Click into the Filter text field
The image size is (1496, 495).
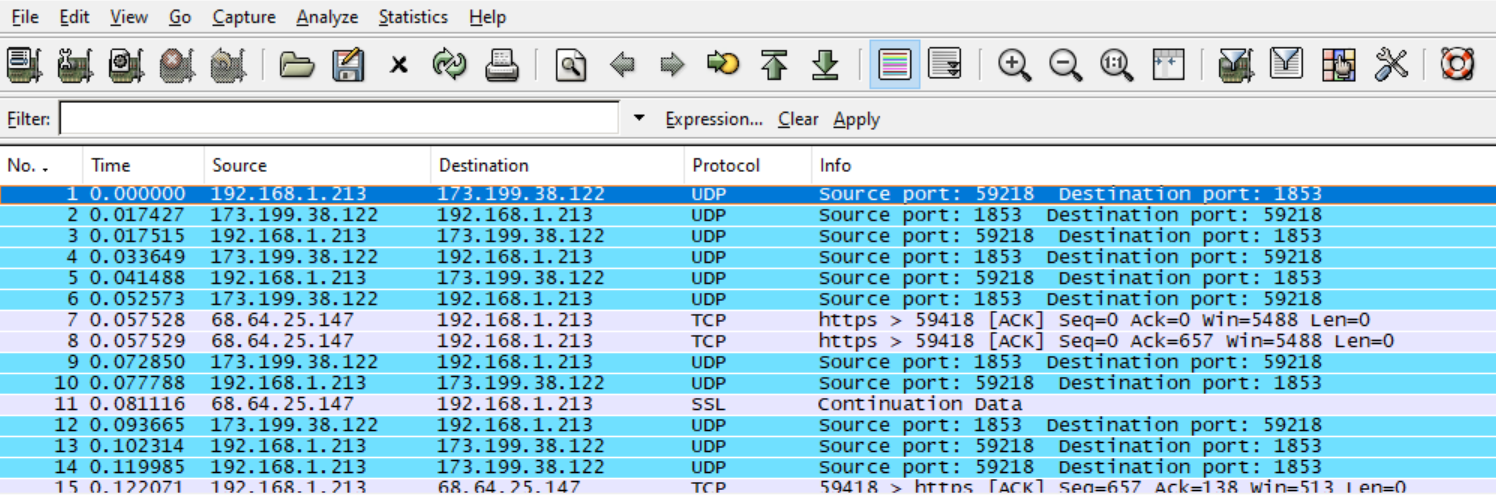click(339, 118)
